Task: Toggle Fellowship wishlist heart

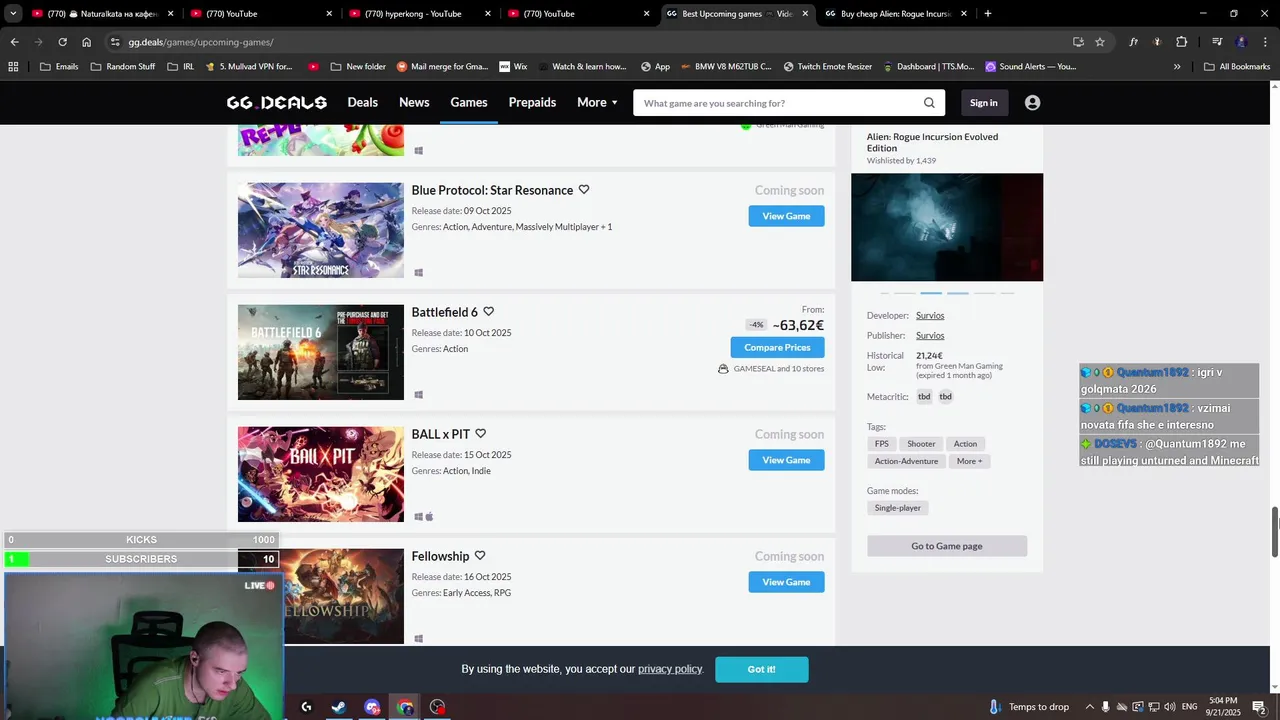Action: pos(480,556)
